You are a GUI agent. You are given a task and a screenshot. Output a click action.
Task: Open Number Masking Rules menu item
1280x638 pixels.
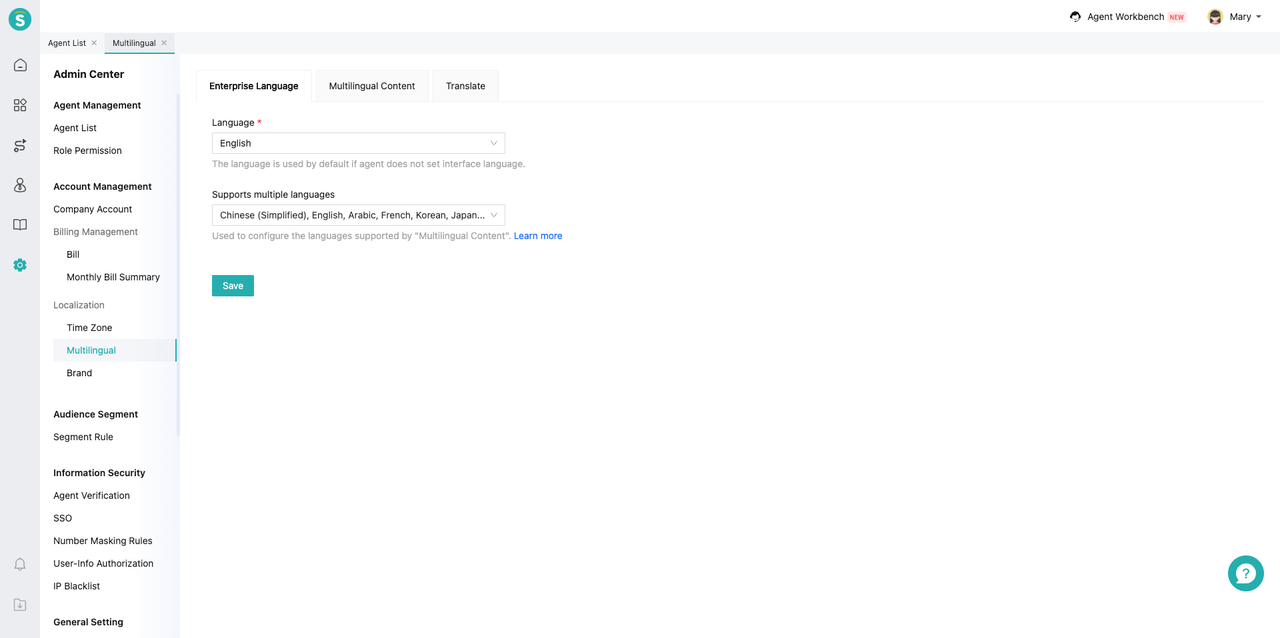click(103, 541)
